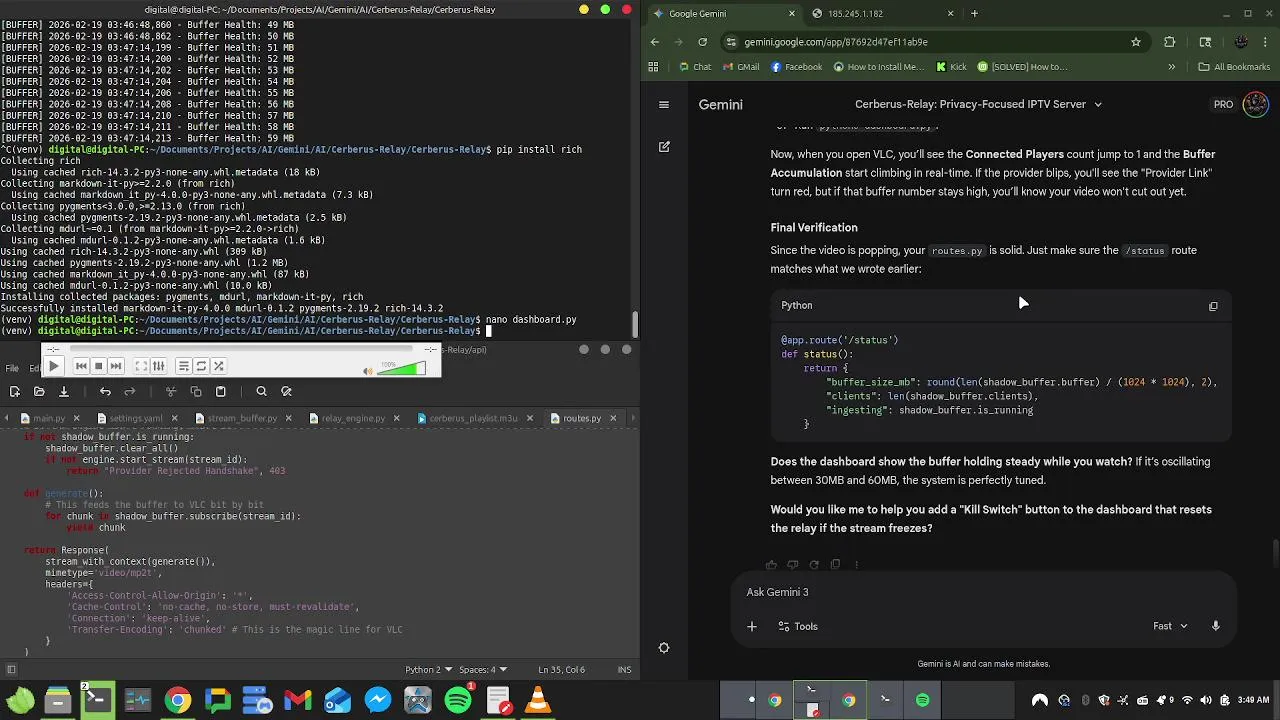This screenshot has width=1280, height=720.
Task: Bookmark this page with star icon
Action: click(1136, 42)
